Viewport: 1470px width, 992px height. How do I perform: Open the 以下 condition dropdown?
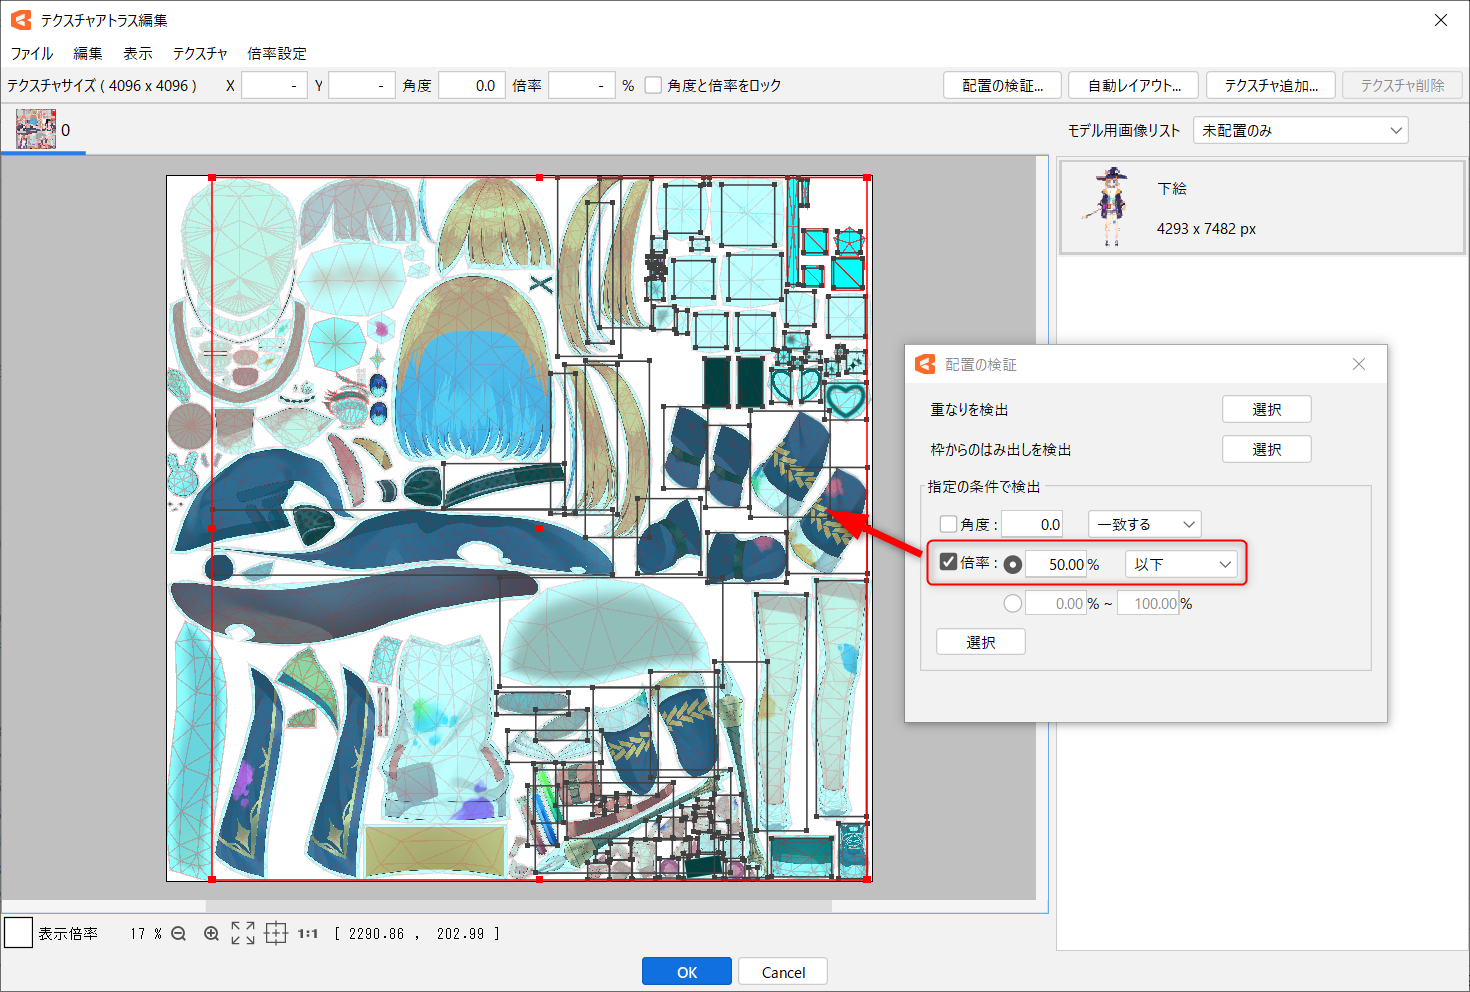[1181, 564]
